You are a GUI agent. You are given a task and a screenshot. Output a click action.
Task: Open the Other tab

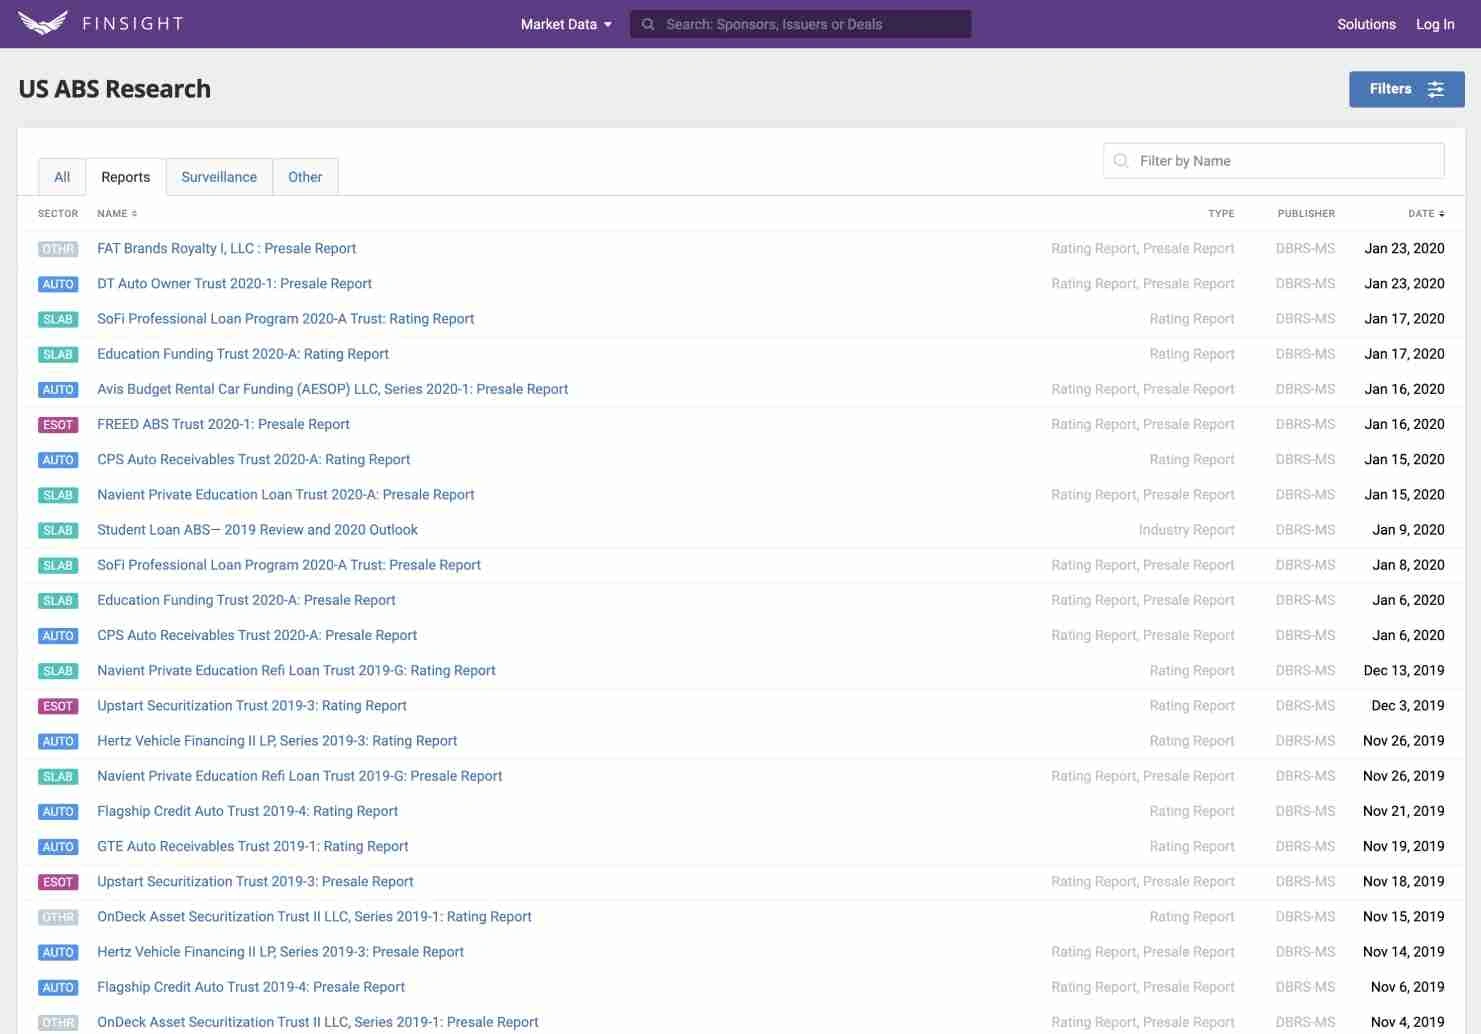[x=305, y=177]
